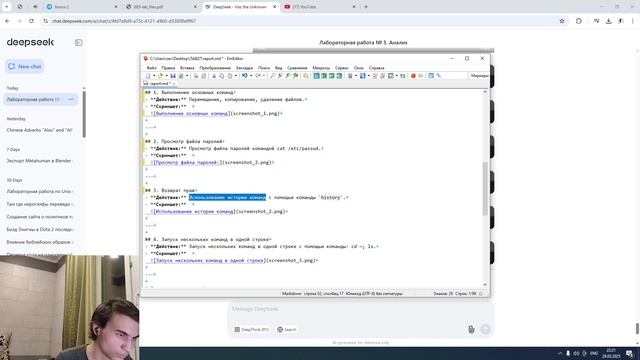Click the heading '## 2. Просмотр файла паролей'
The image size is (640, 360).
pos(184,142)
